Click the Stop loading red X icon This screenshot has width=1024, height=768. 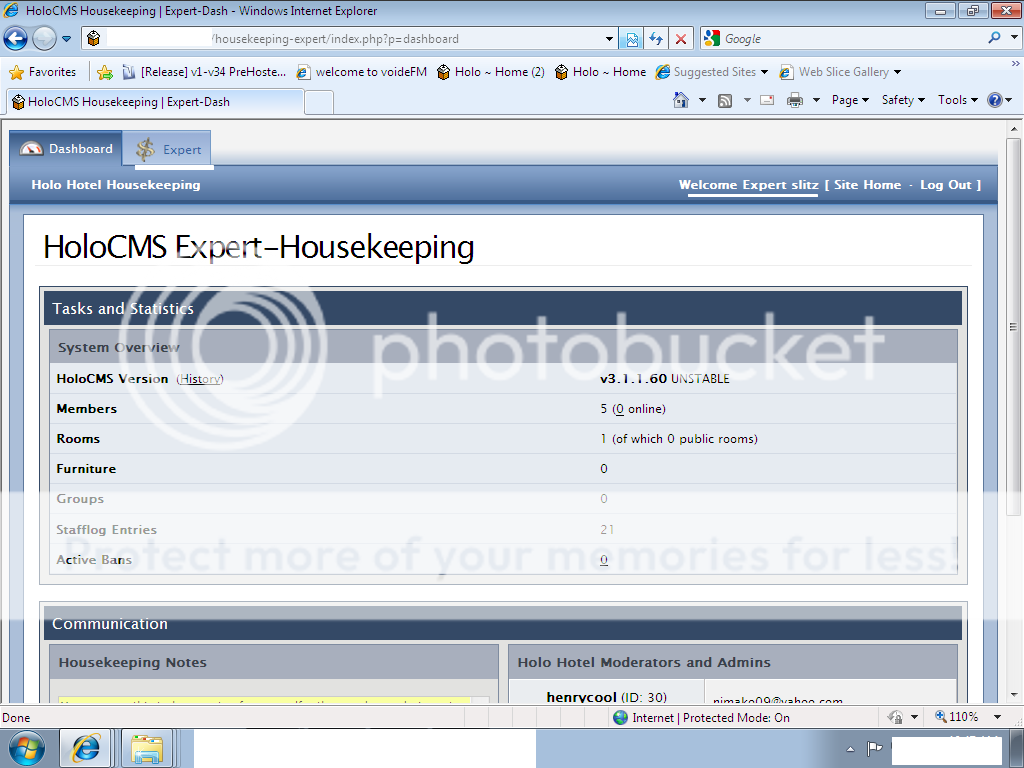coord(681,39)
